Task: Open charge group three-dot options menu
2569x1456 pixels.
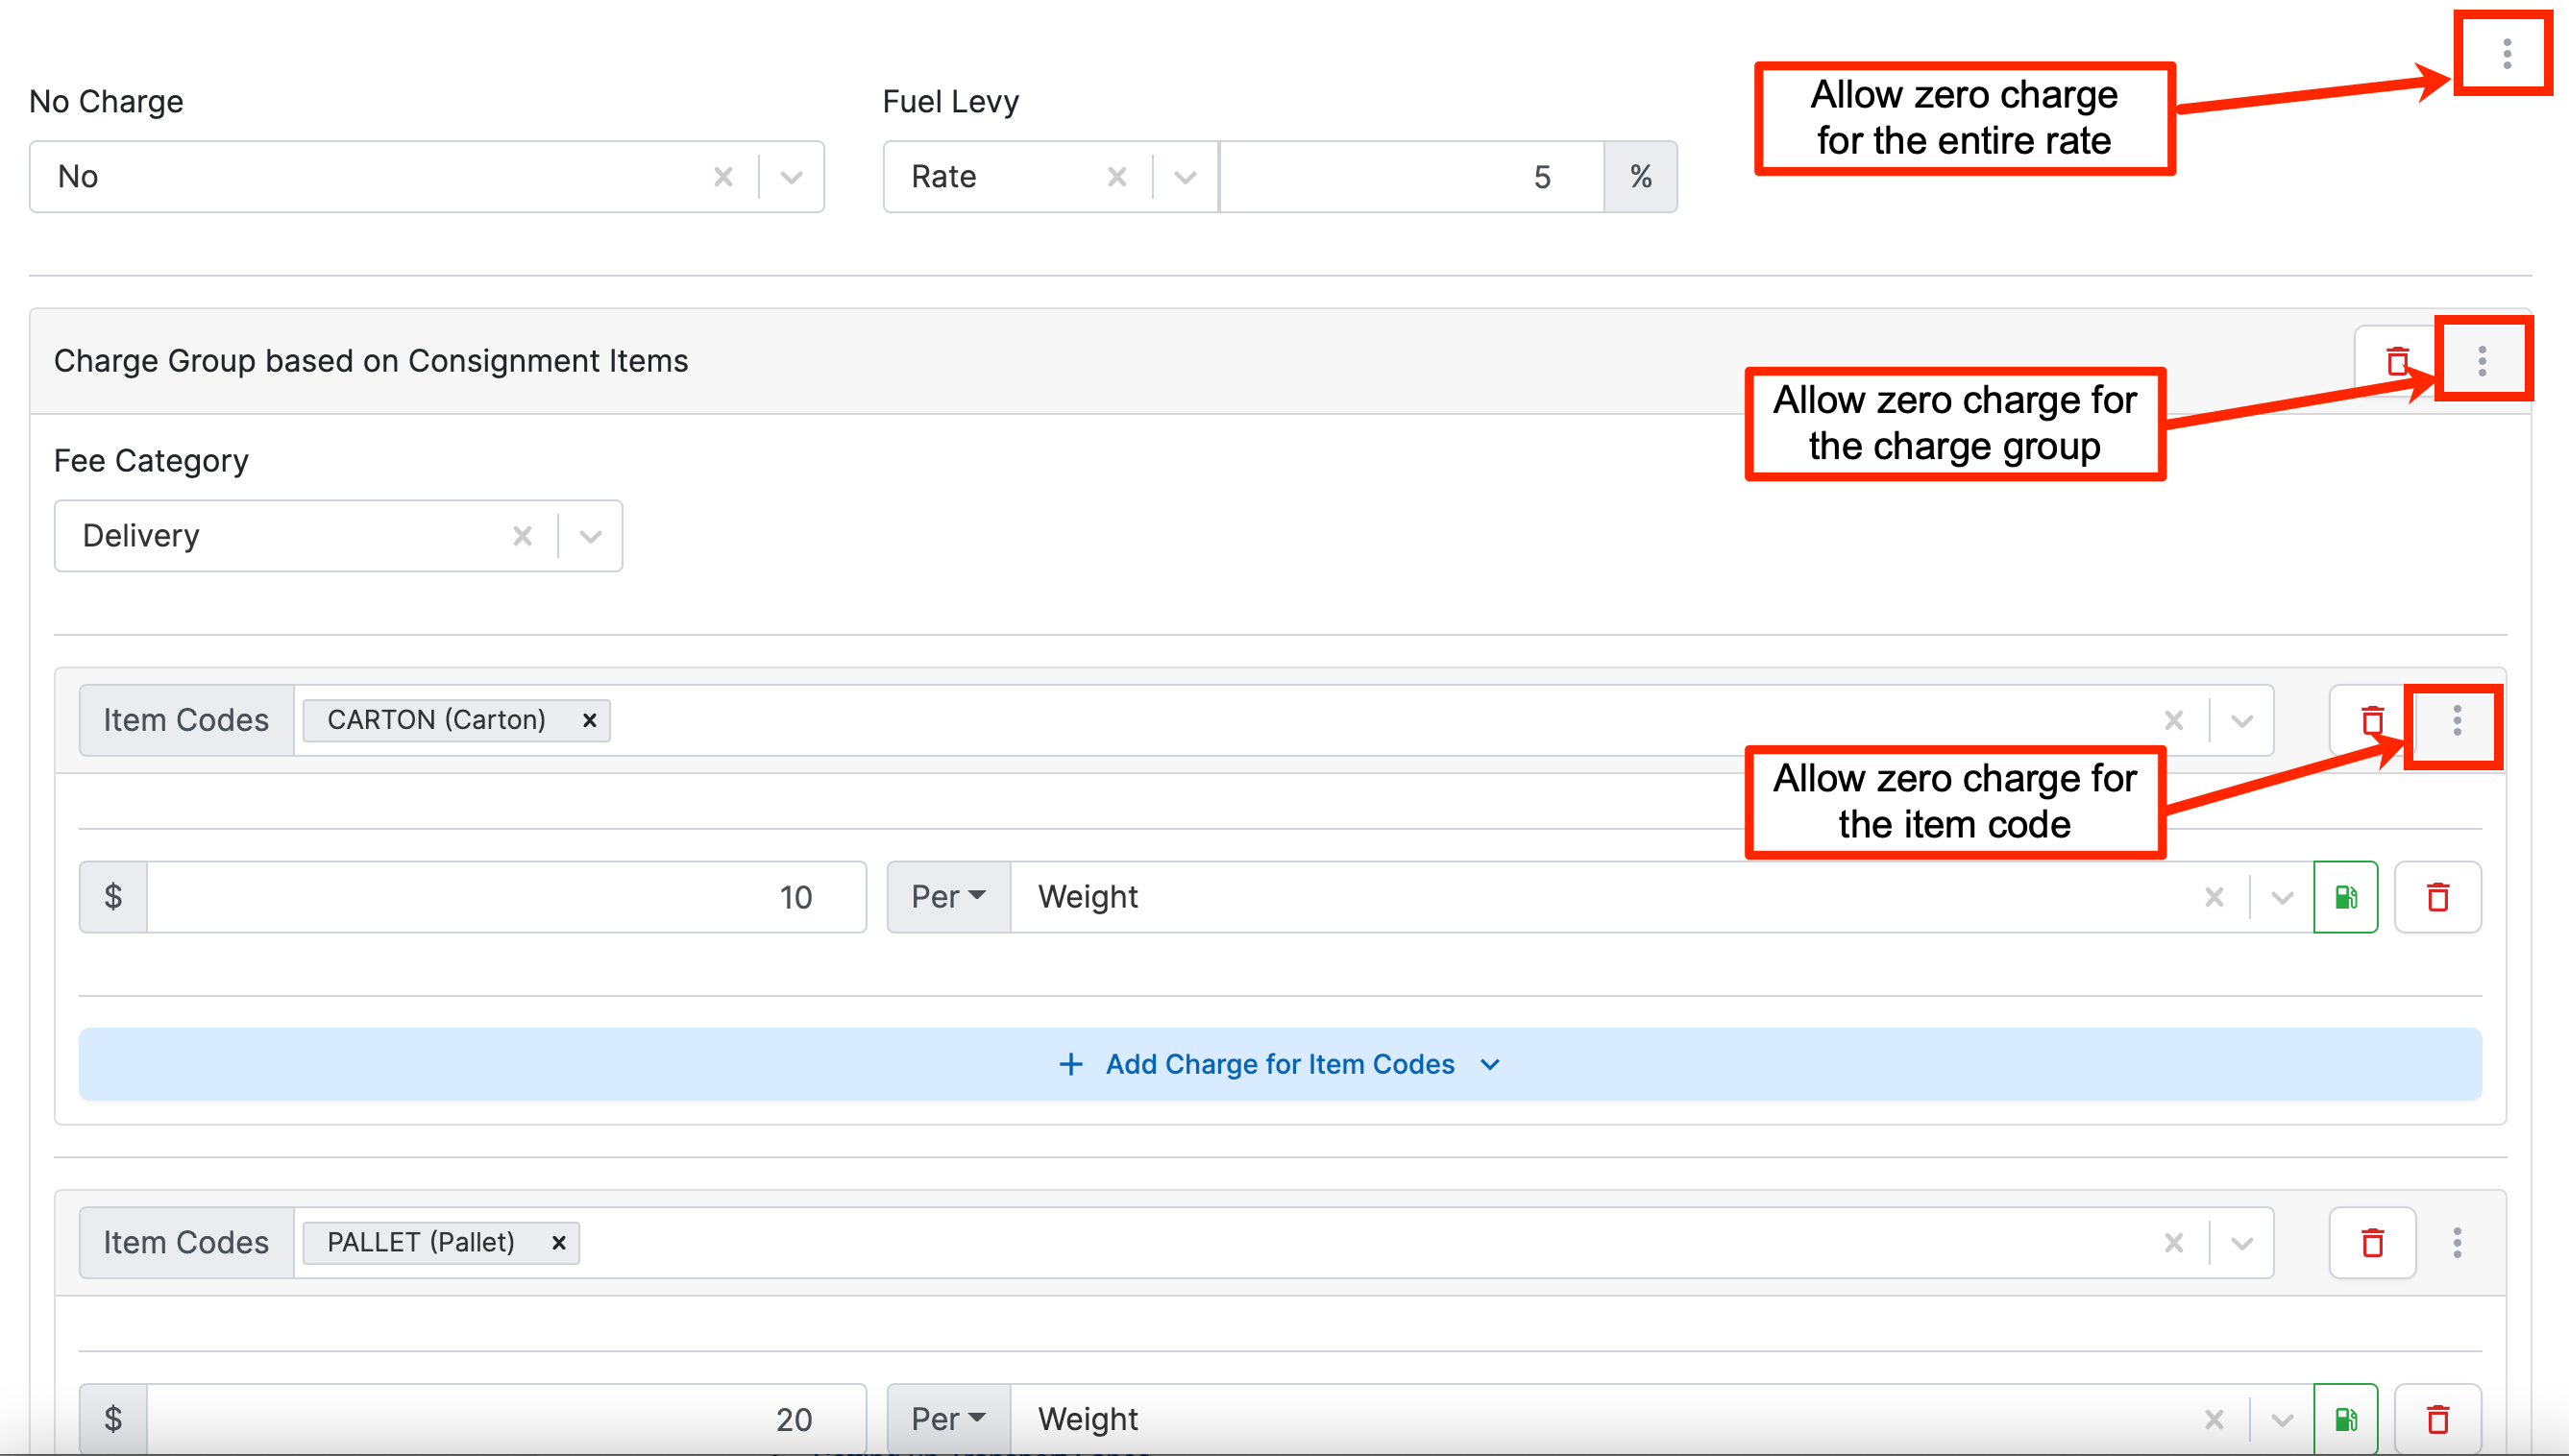Action: click(x=2482, y=361)
